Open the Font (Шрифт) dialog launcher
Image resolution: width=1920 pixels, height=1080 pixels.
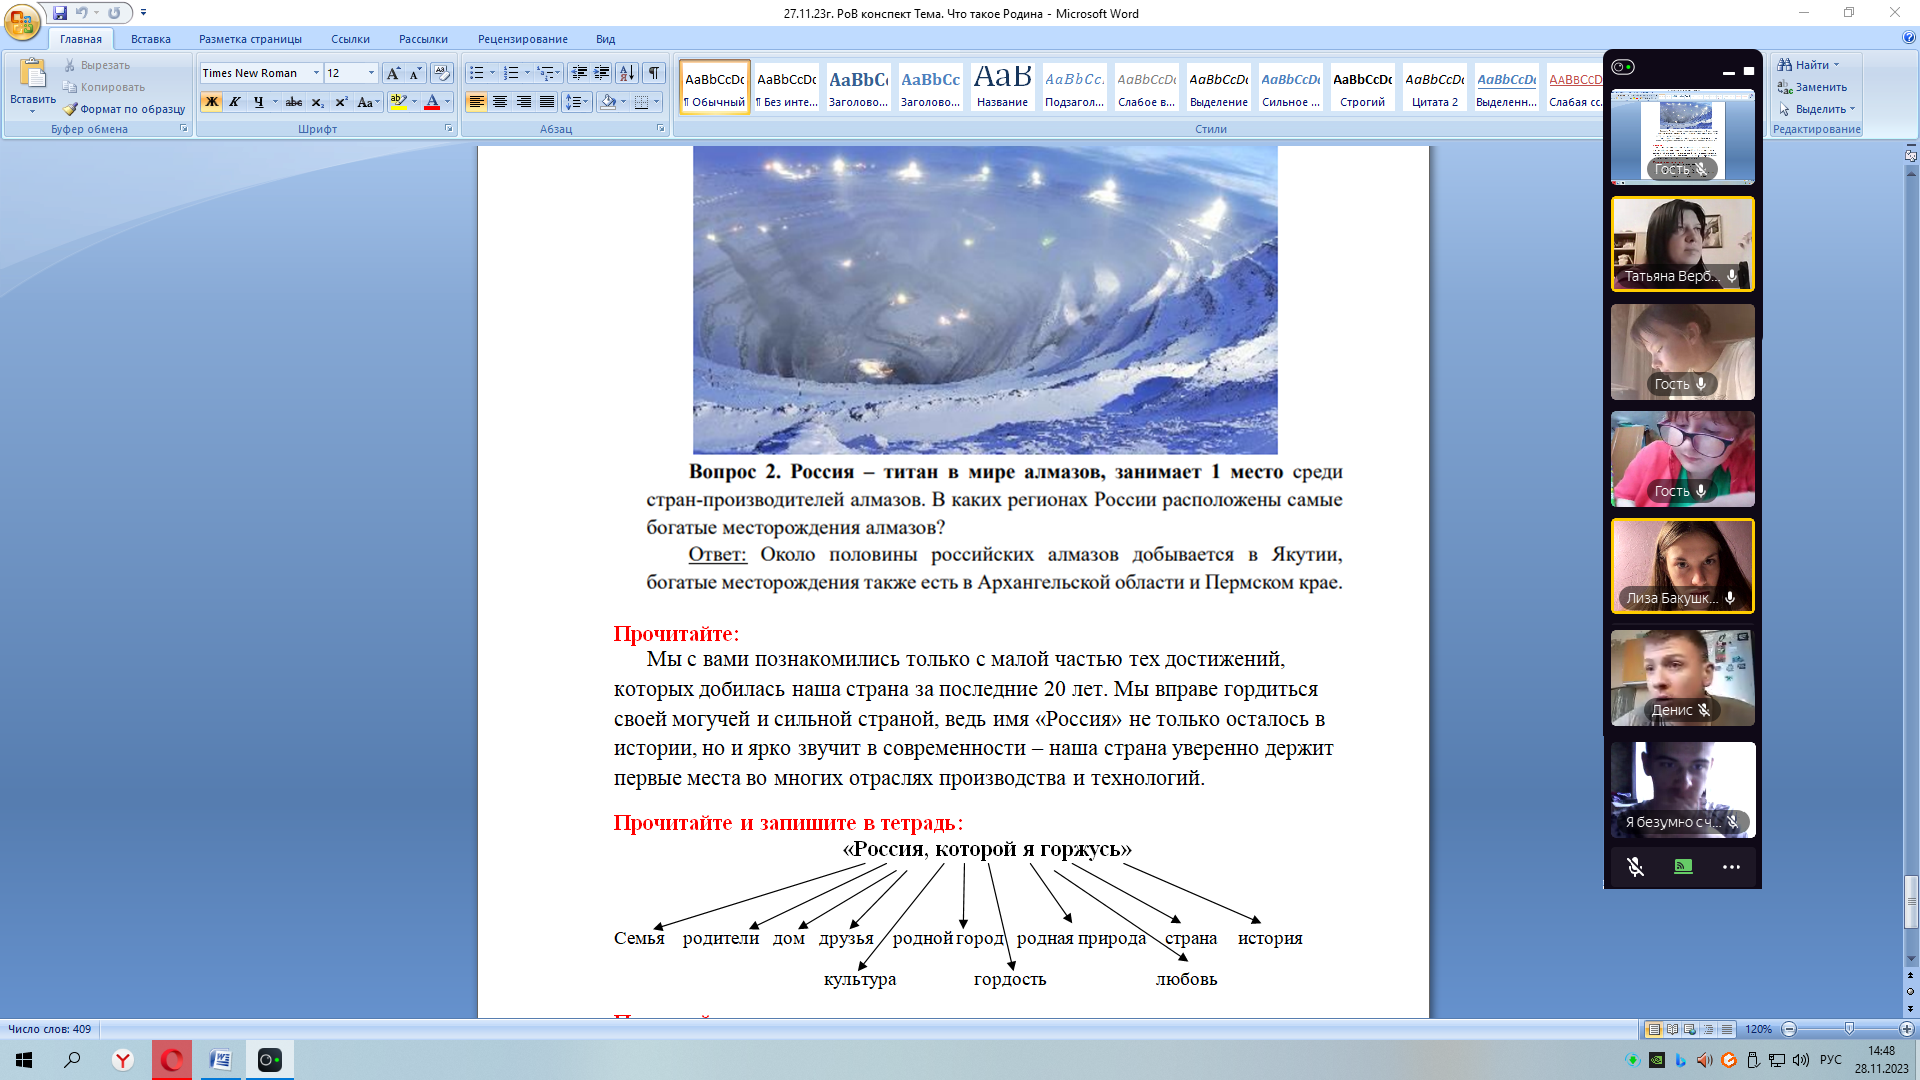click(448, 129)
